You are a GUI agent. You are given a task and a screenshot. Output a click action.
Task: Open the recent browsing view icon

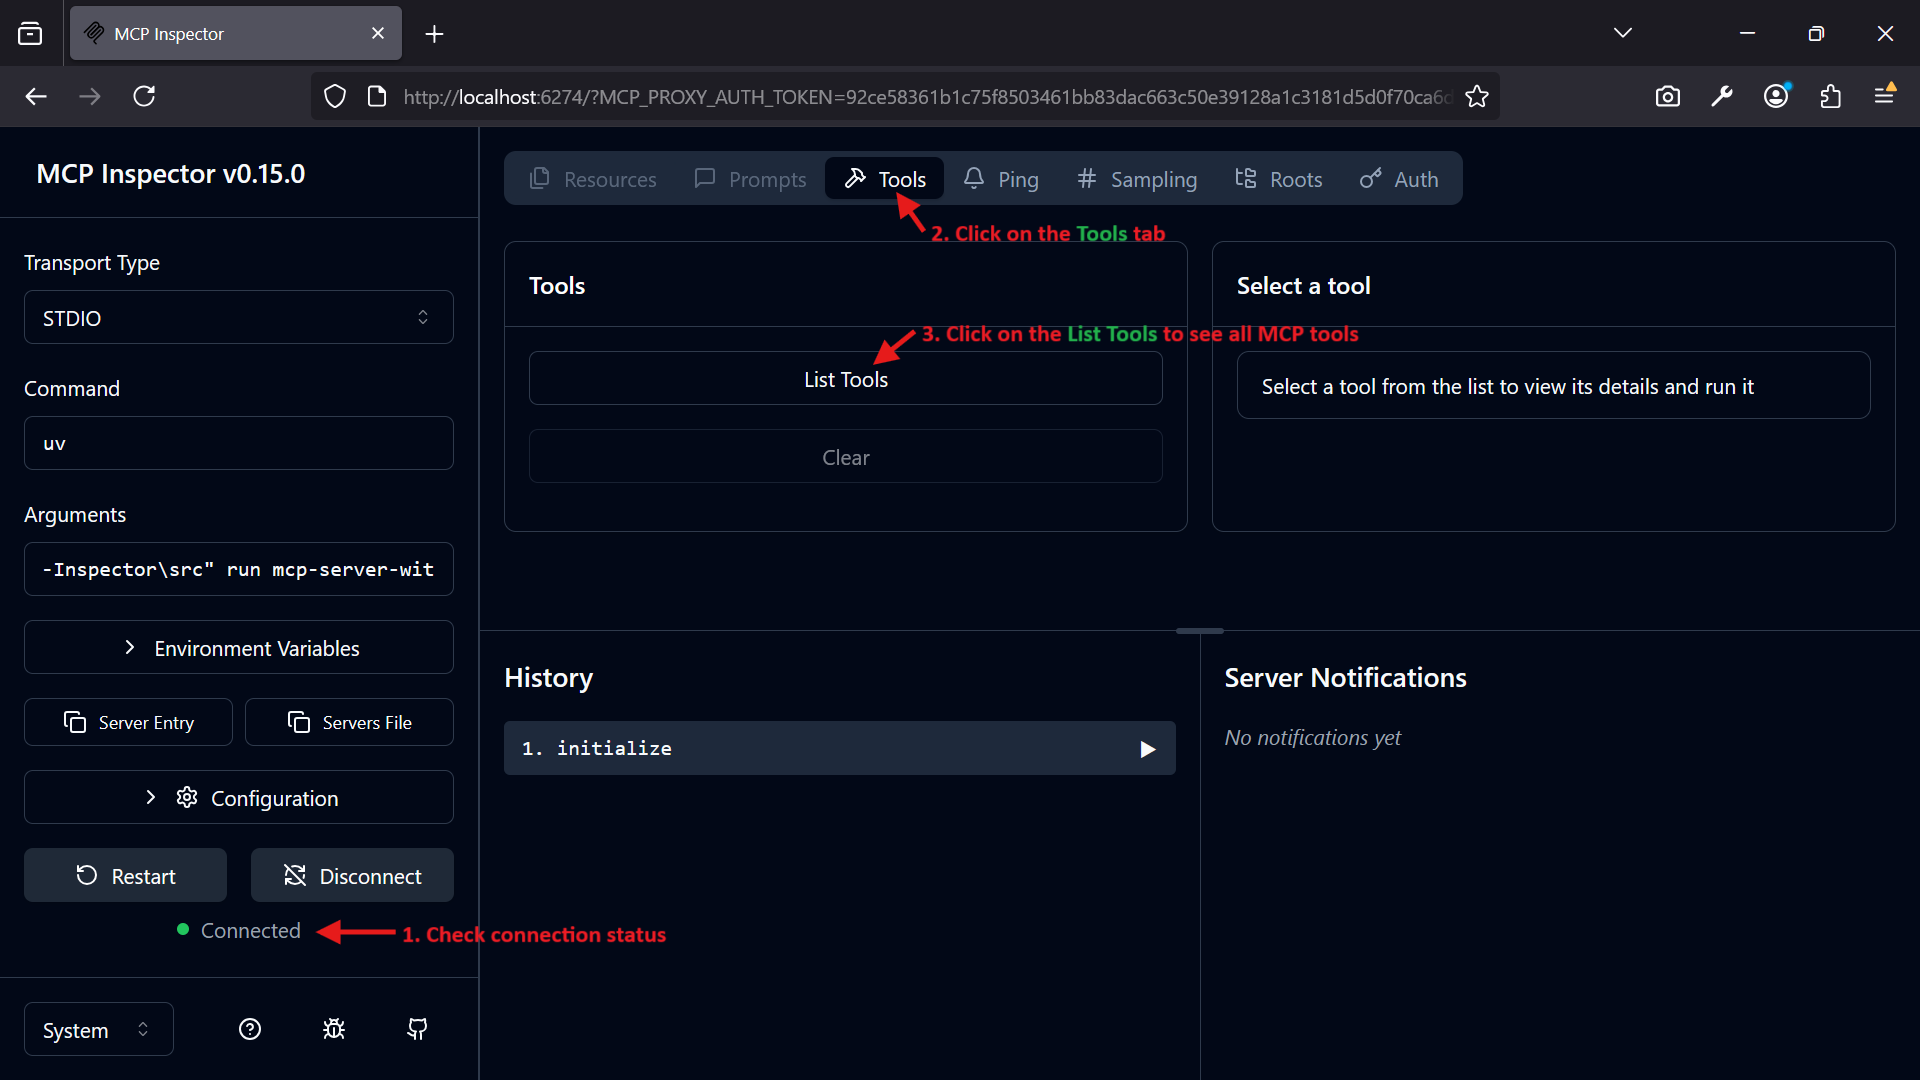[30, 34]
